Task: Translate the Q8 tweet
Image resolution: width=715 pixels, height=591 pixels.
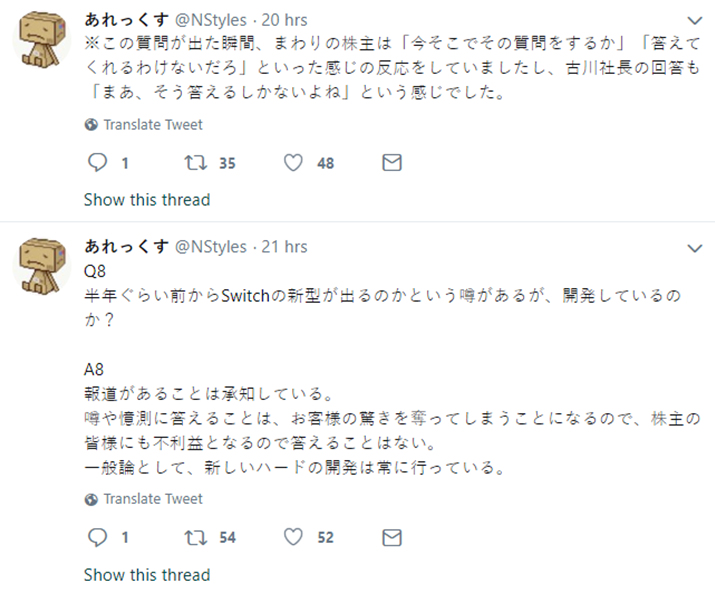Action: [152, 499]
